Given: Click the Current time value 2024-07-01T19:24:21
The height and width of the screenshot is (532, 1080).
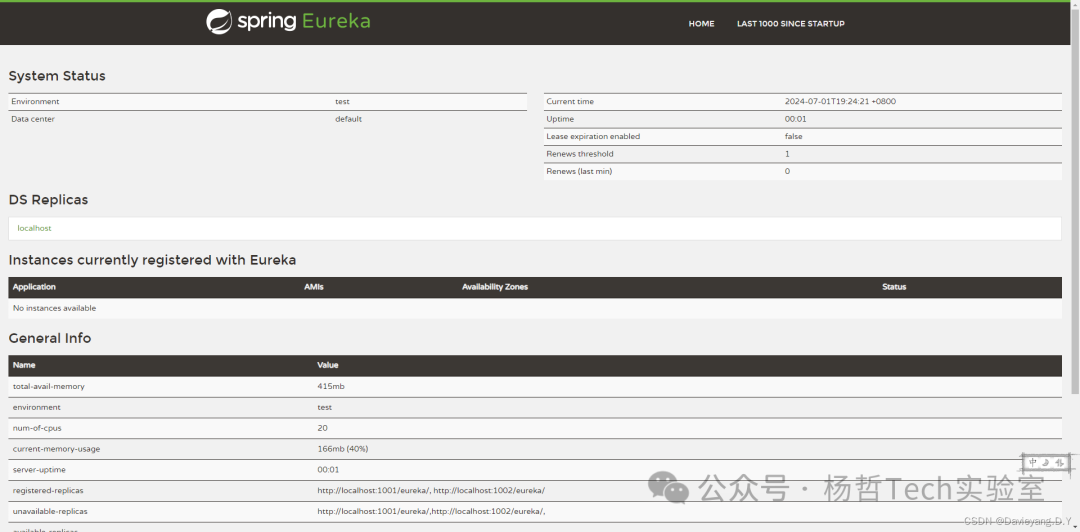Looking at the screenshot, I should [x=840, y=101].
